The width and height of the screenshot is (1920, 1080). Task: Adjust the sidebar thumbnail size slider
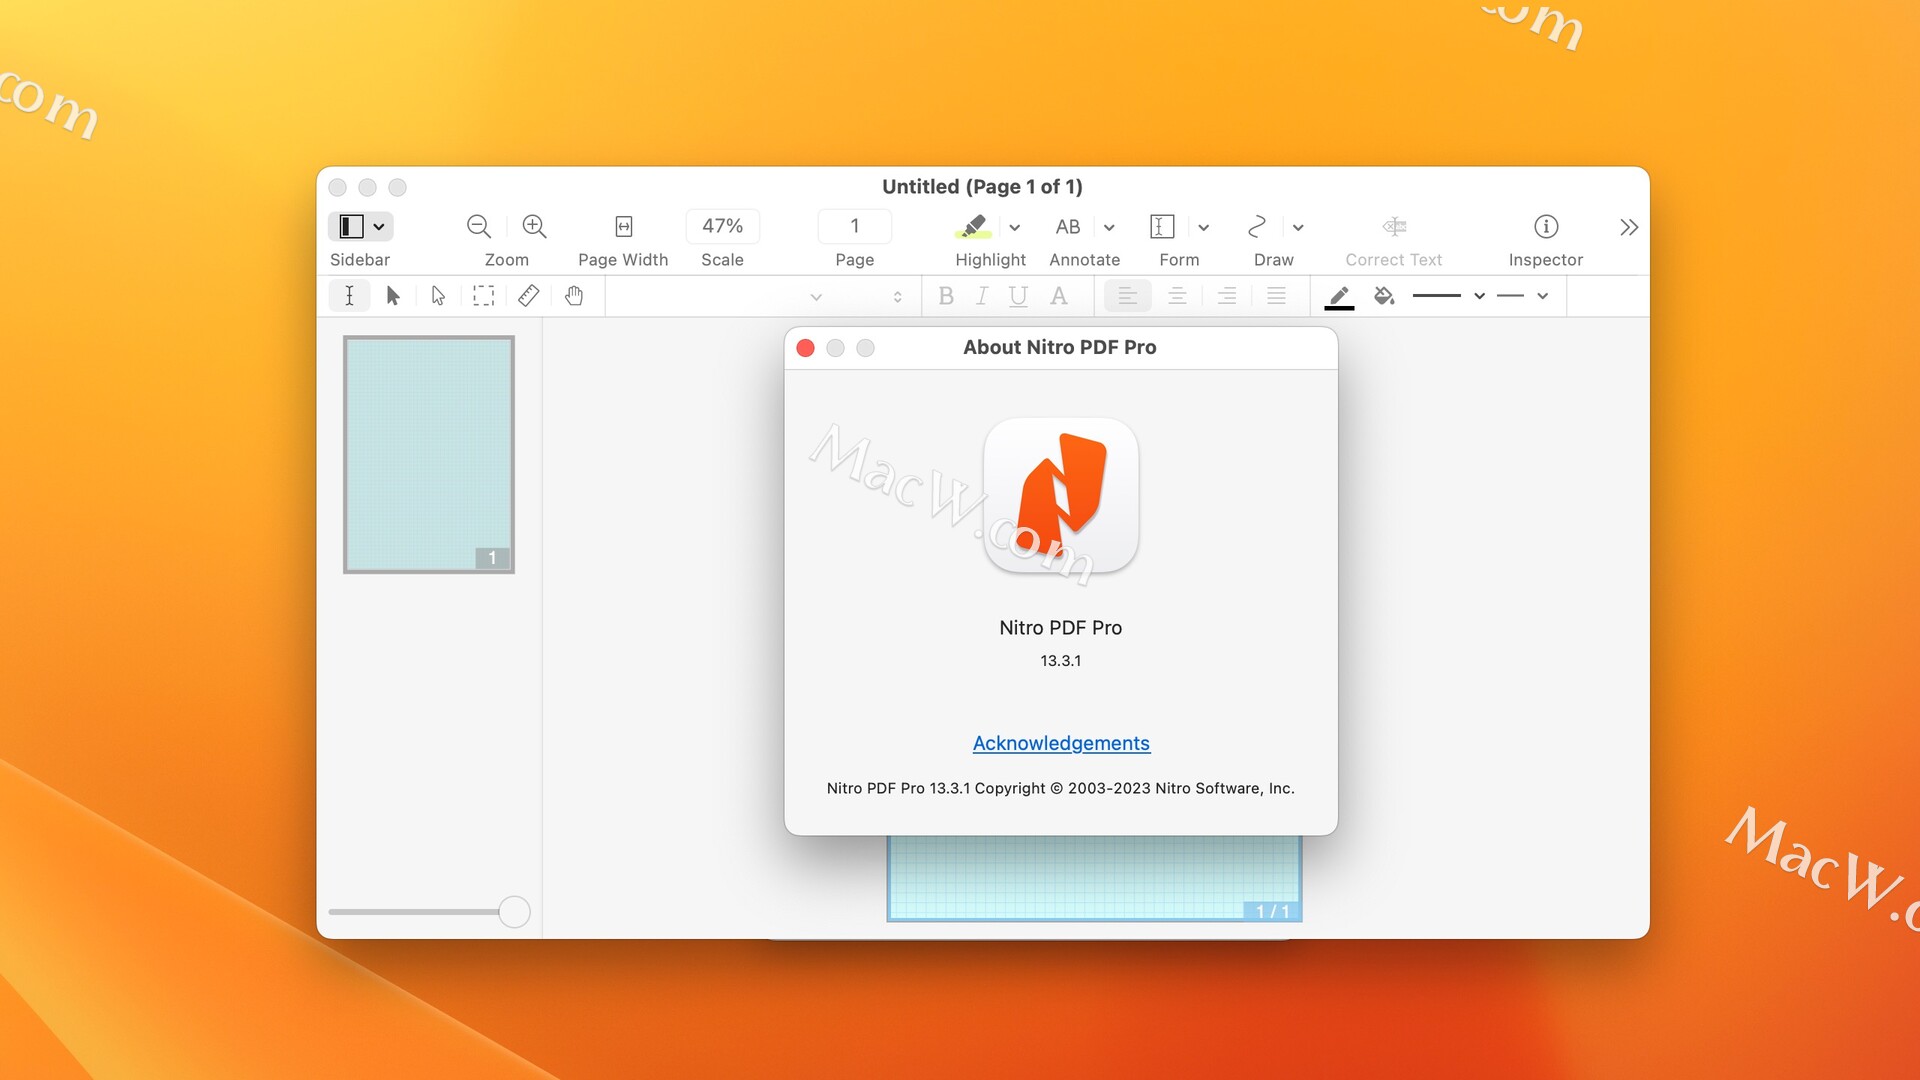(x=514, y=912)
